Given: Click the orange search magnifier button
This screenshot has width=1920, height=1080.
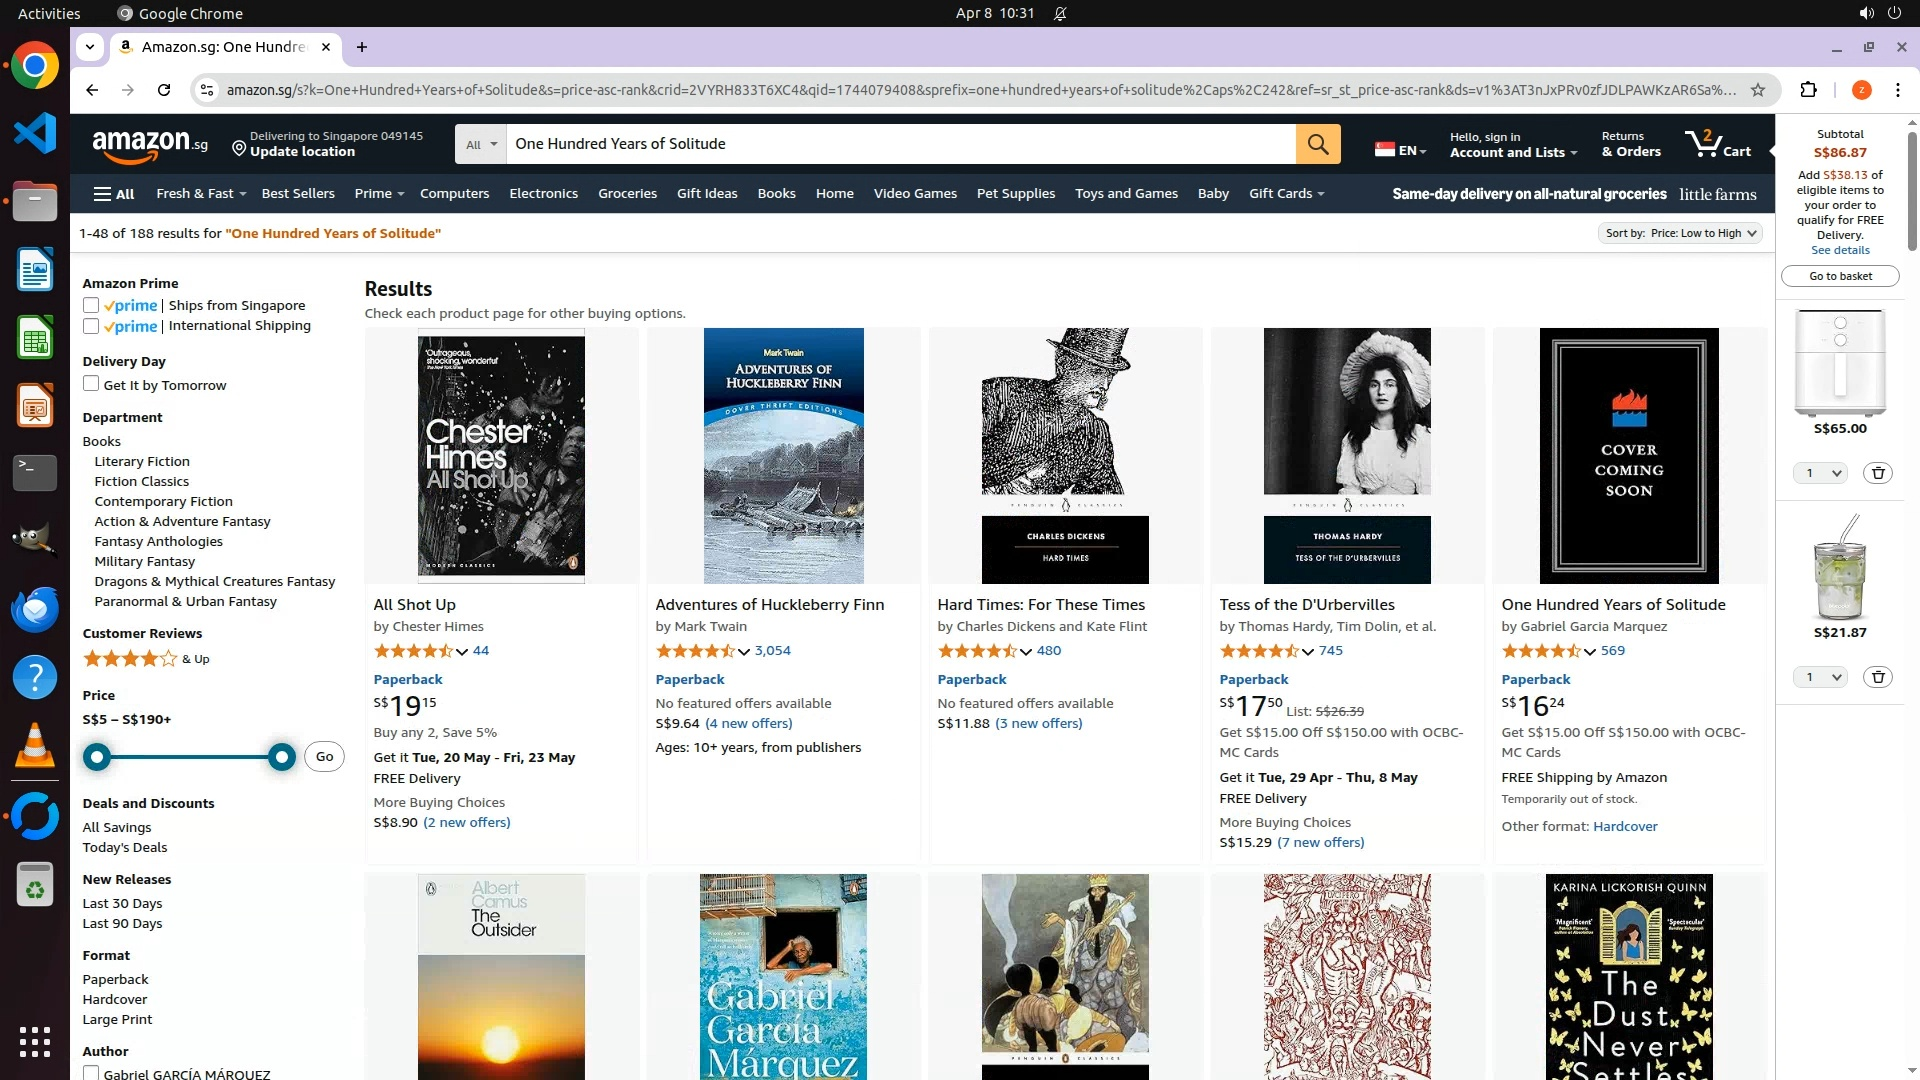Looking at the screenshot, I should coord(1317,144).
